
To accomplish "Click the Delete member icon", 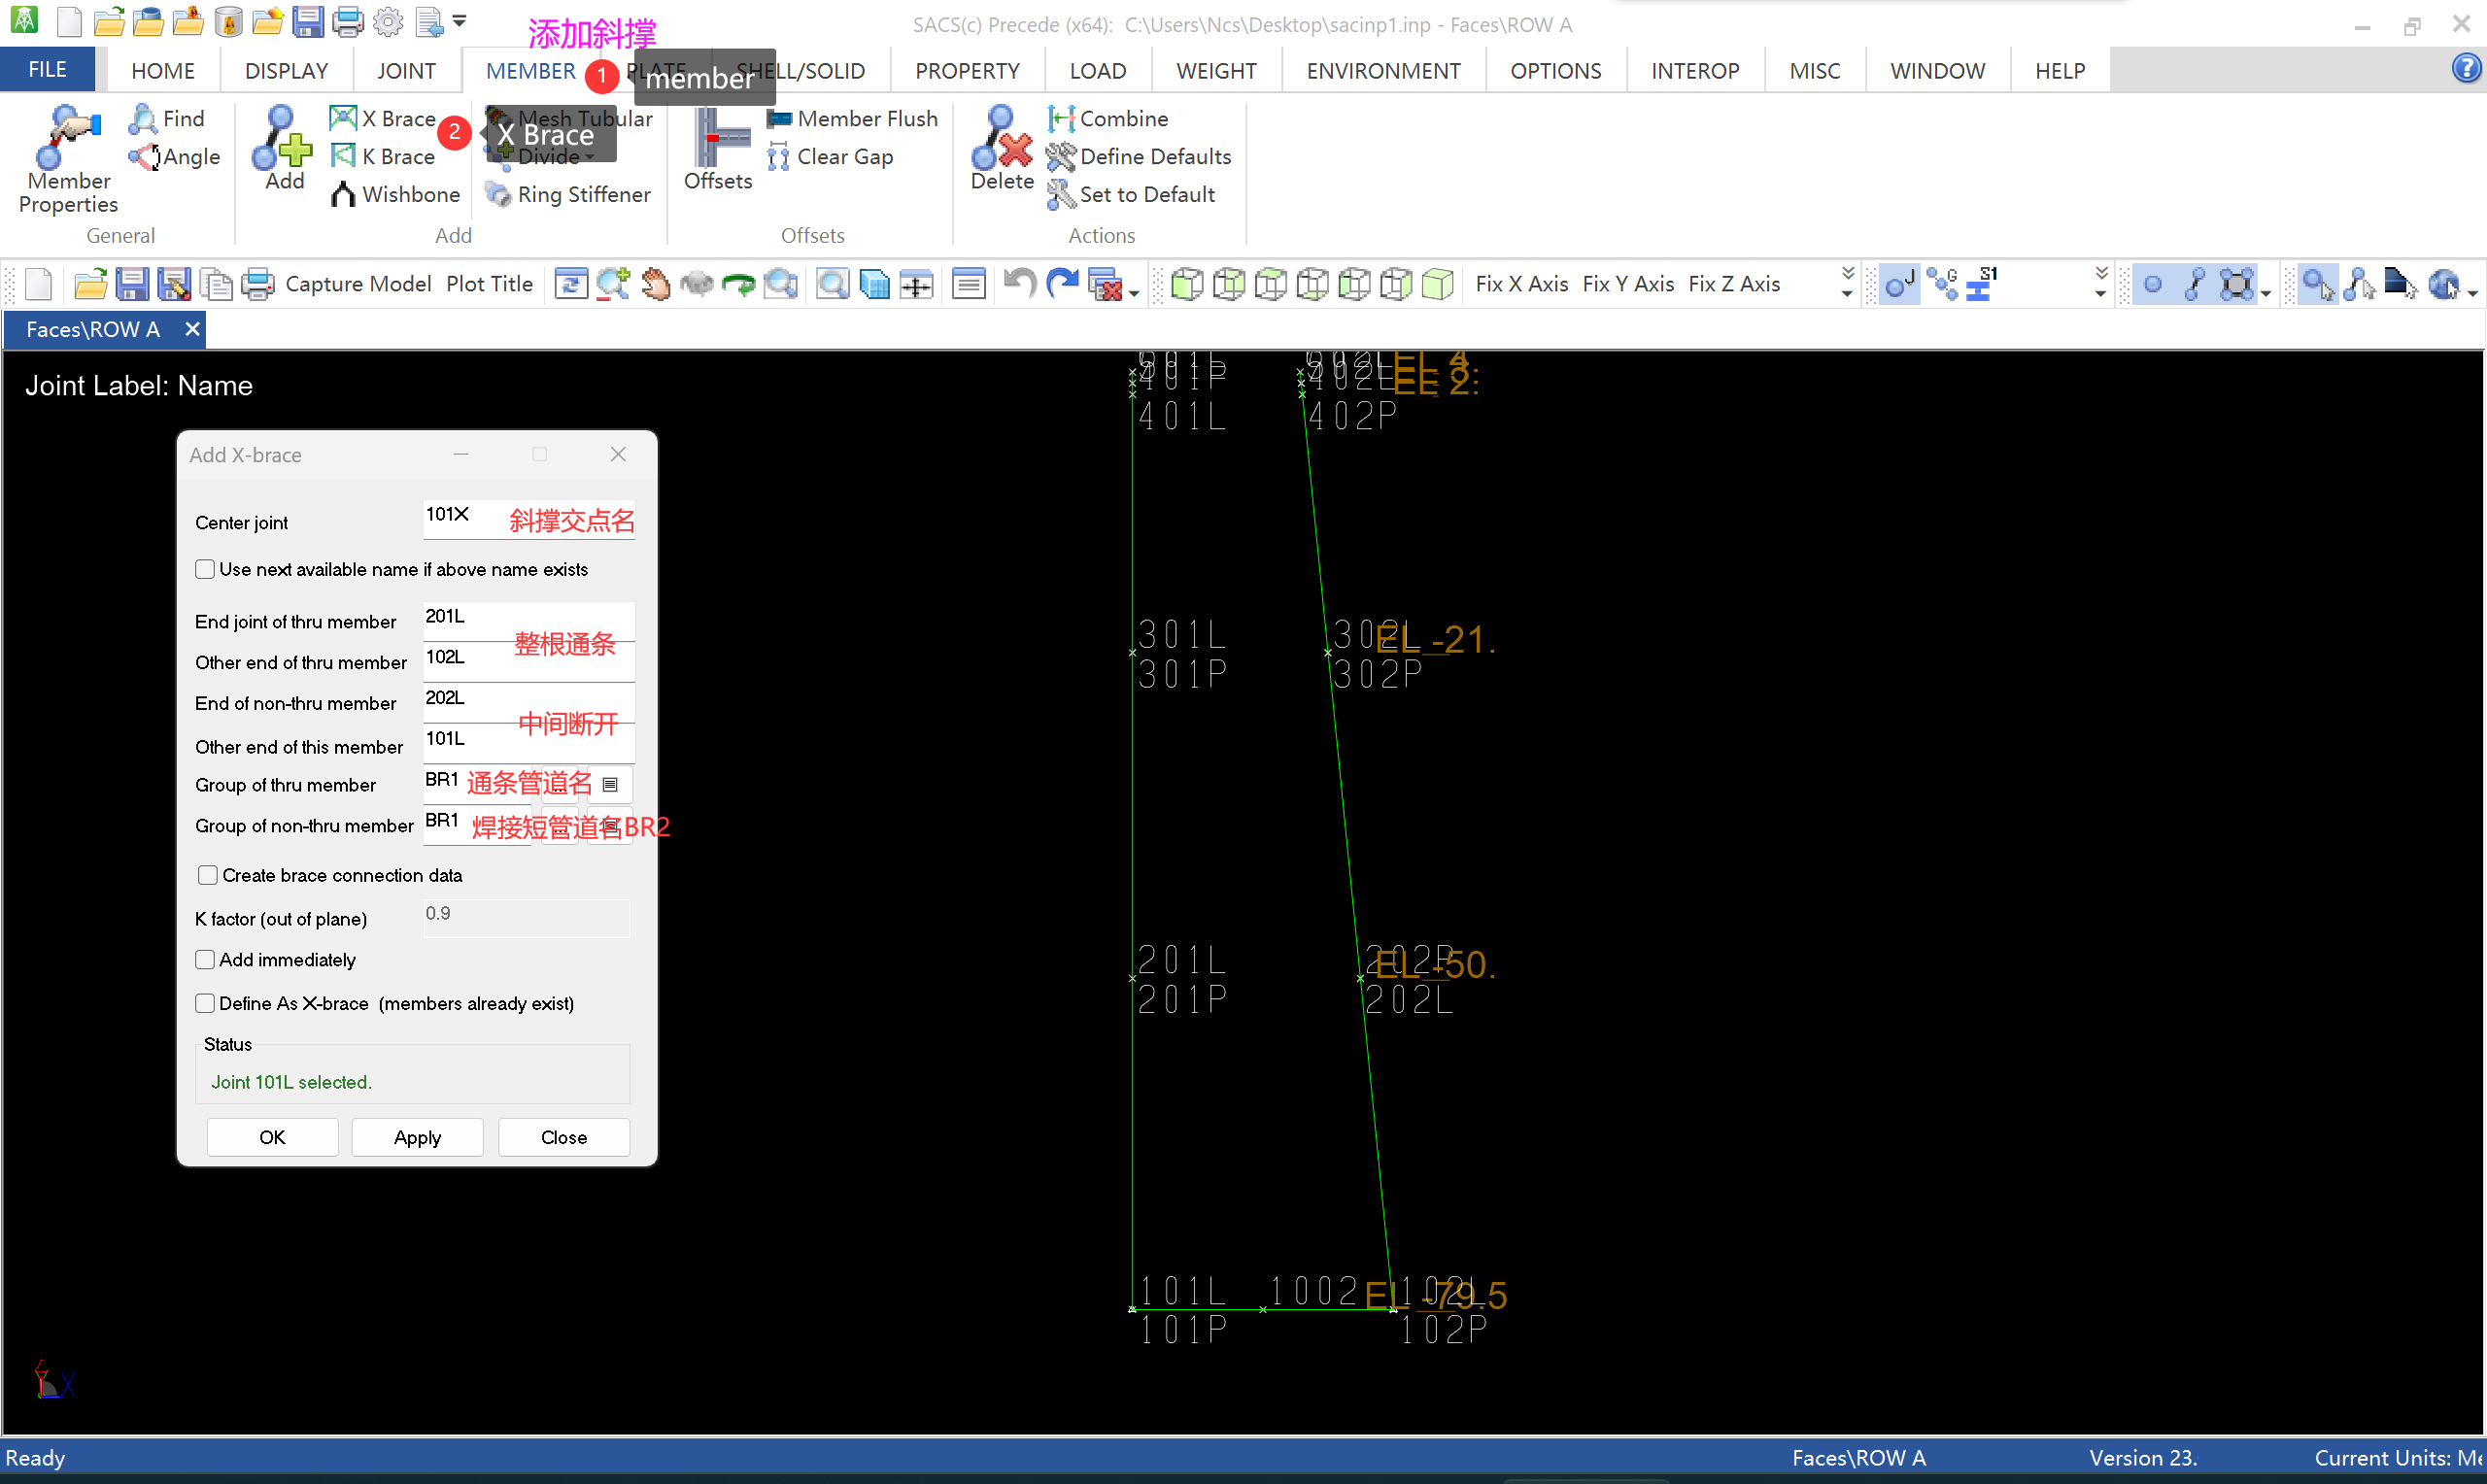I will [x=1001, y=141].
